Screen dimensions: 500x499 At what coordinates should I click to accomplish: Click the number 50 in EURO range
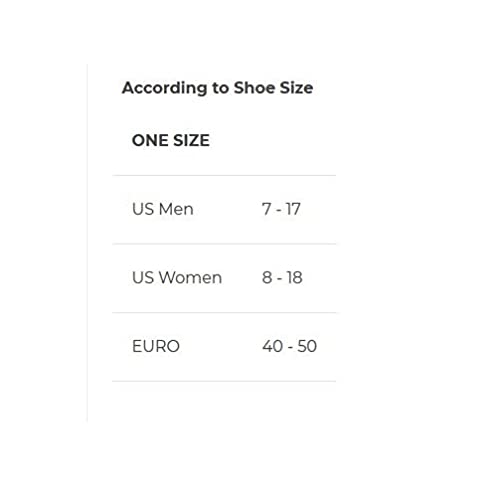pyautogui.click(x=307, y=346)
